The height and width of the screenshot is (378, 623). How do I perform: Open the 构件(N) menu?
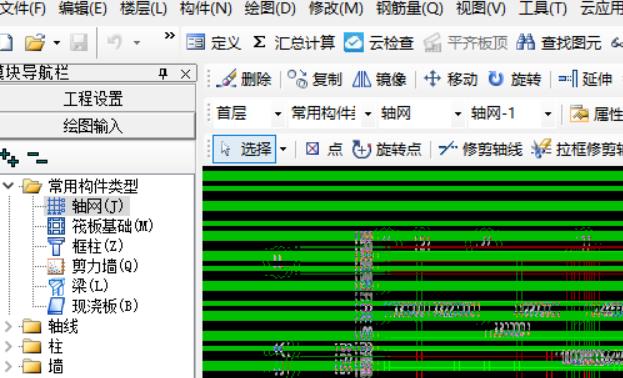tap(206, 8)
